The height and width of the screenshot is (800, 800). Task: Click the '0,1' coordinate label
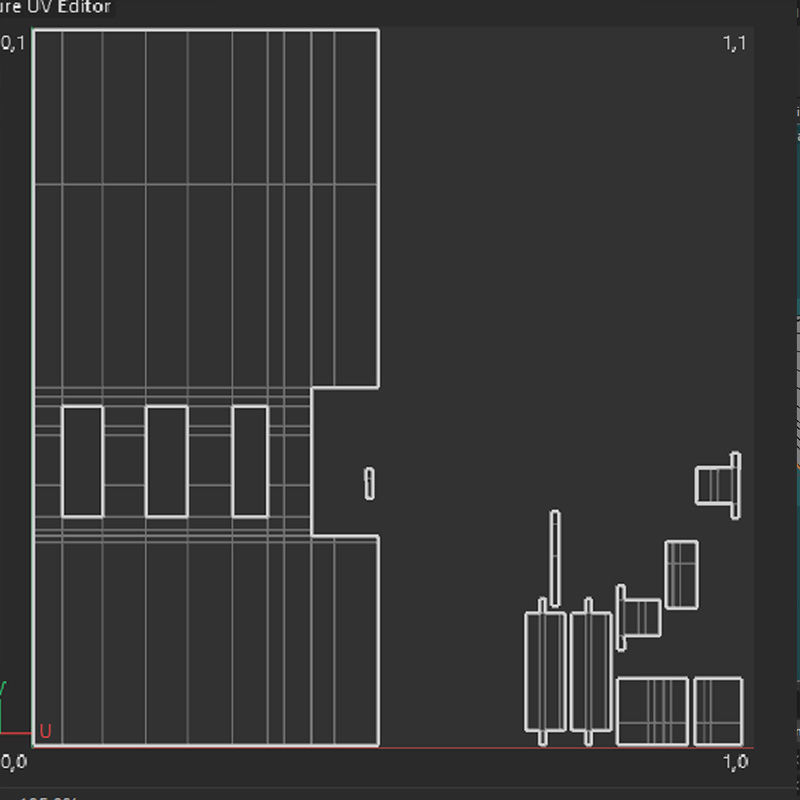point(13,43)
